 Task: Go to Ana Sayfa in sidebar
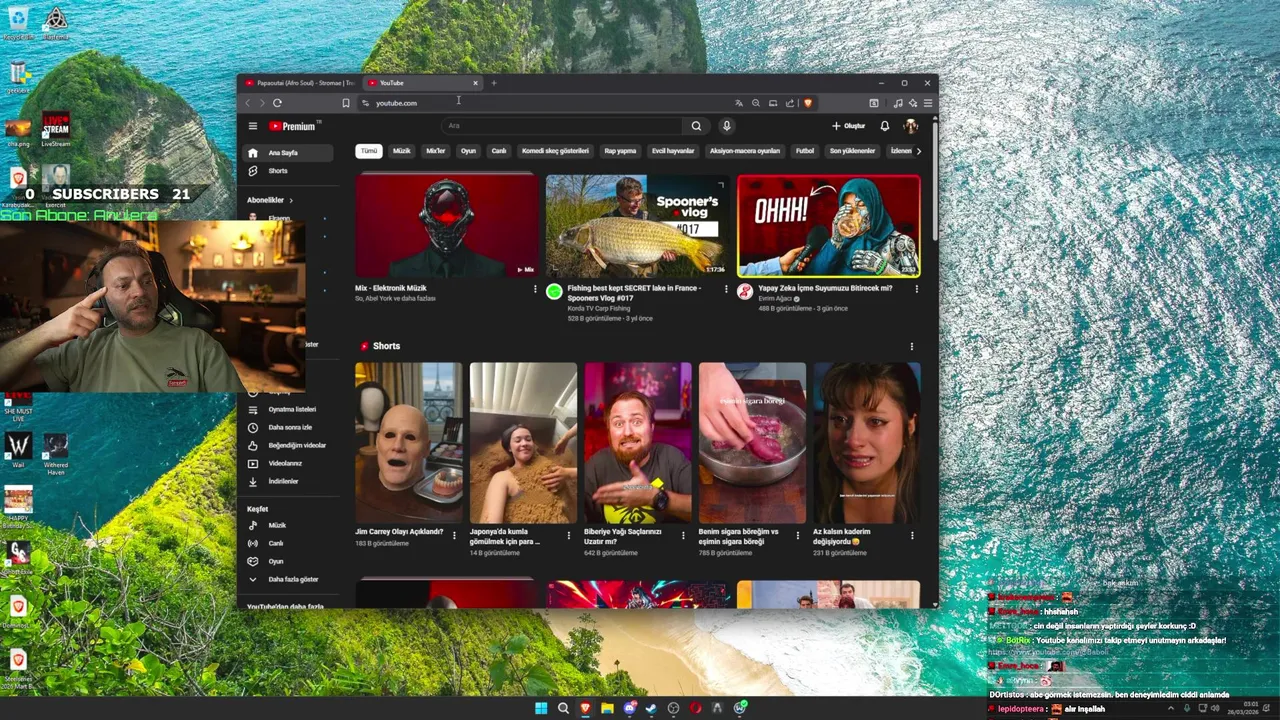point(290,153)
